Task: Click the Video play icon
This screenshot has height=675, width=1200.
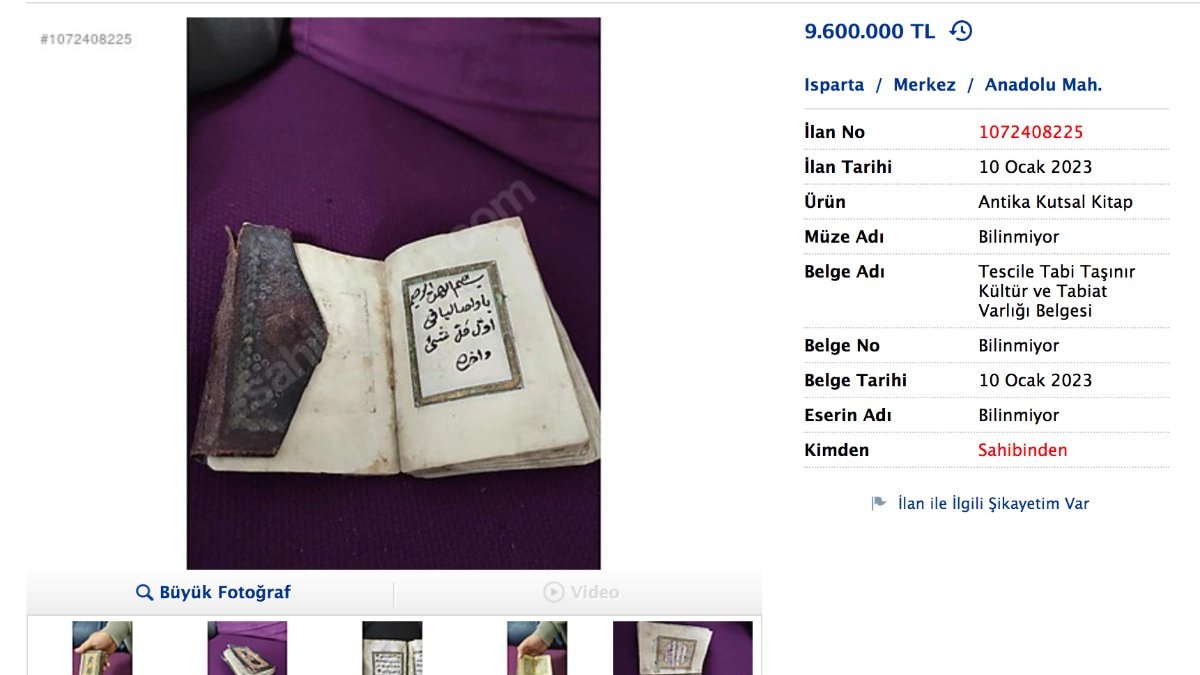Action: point(553,593)
